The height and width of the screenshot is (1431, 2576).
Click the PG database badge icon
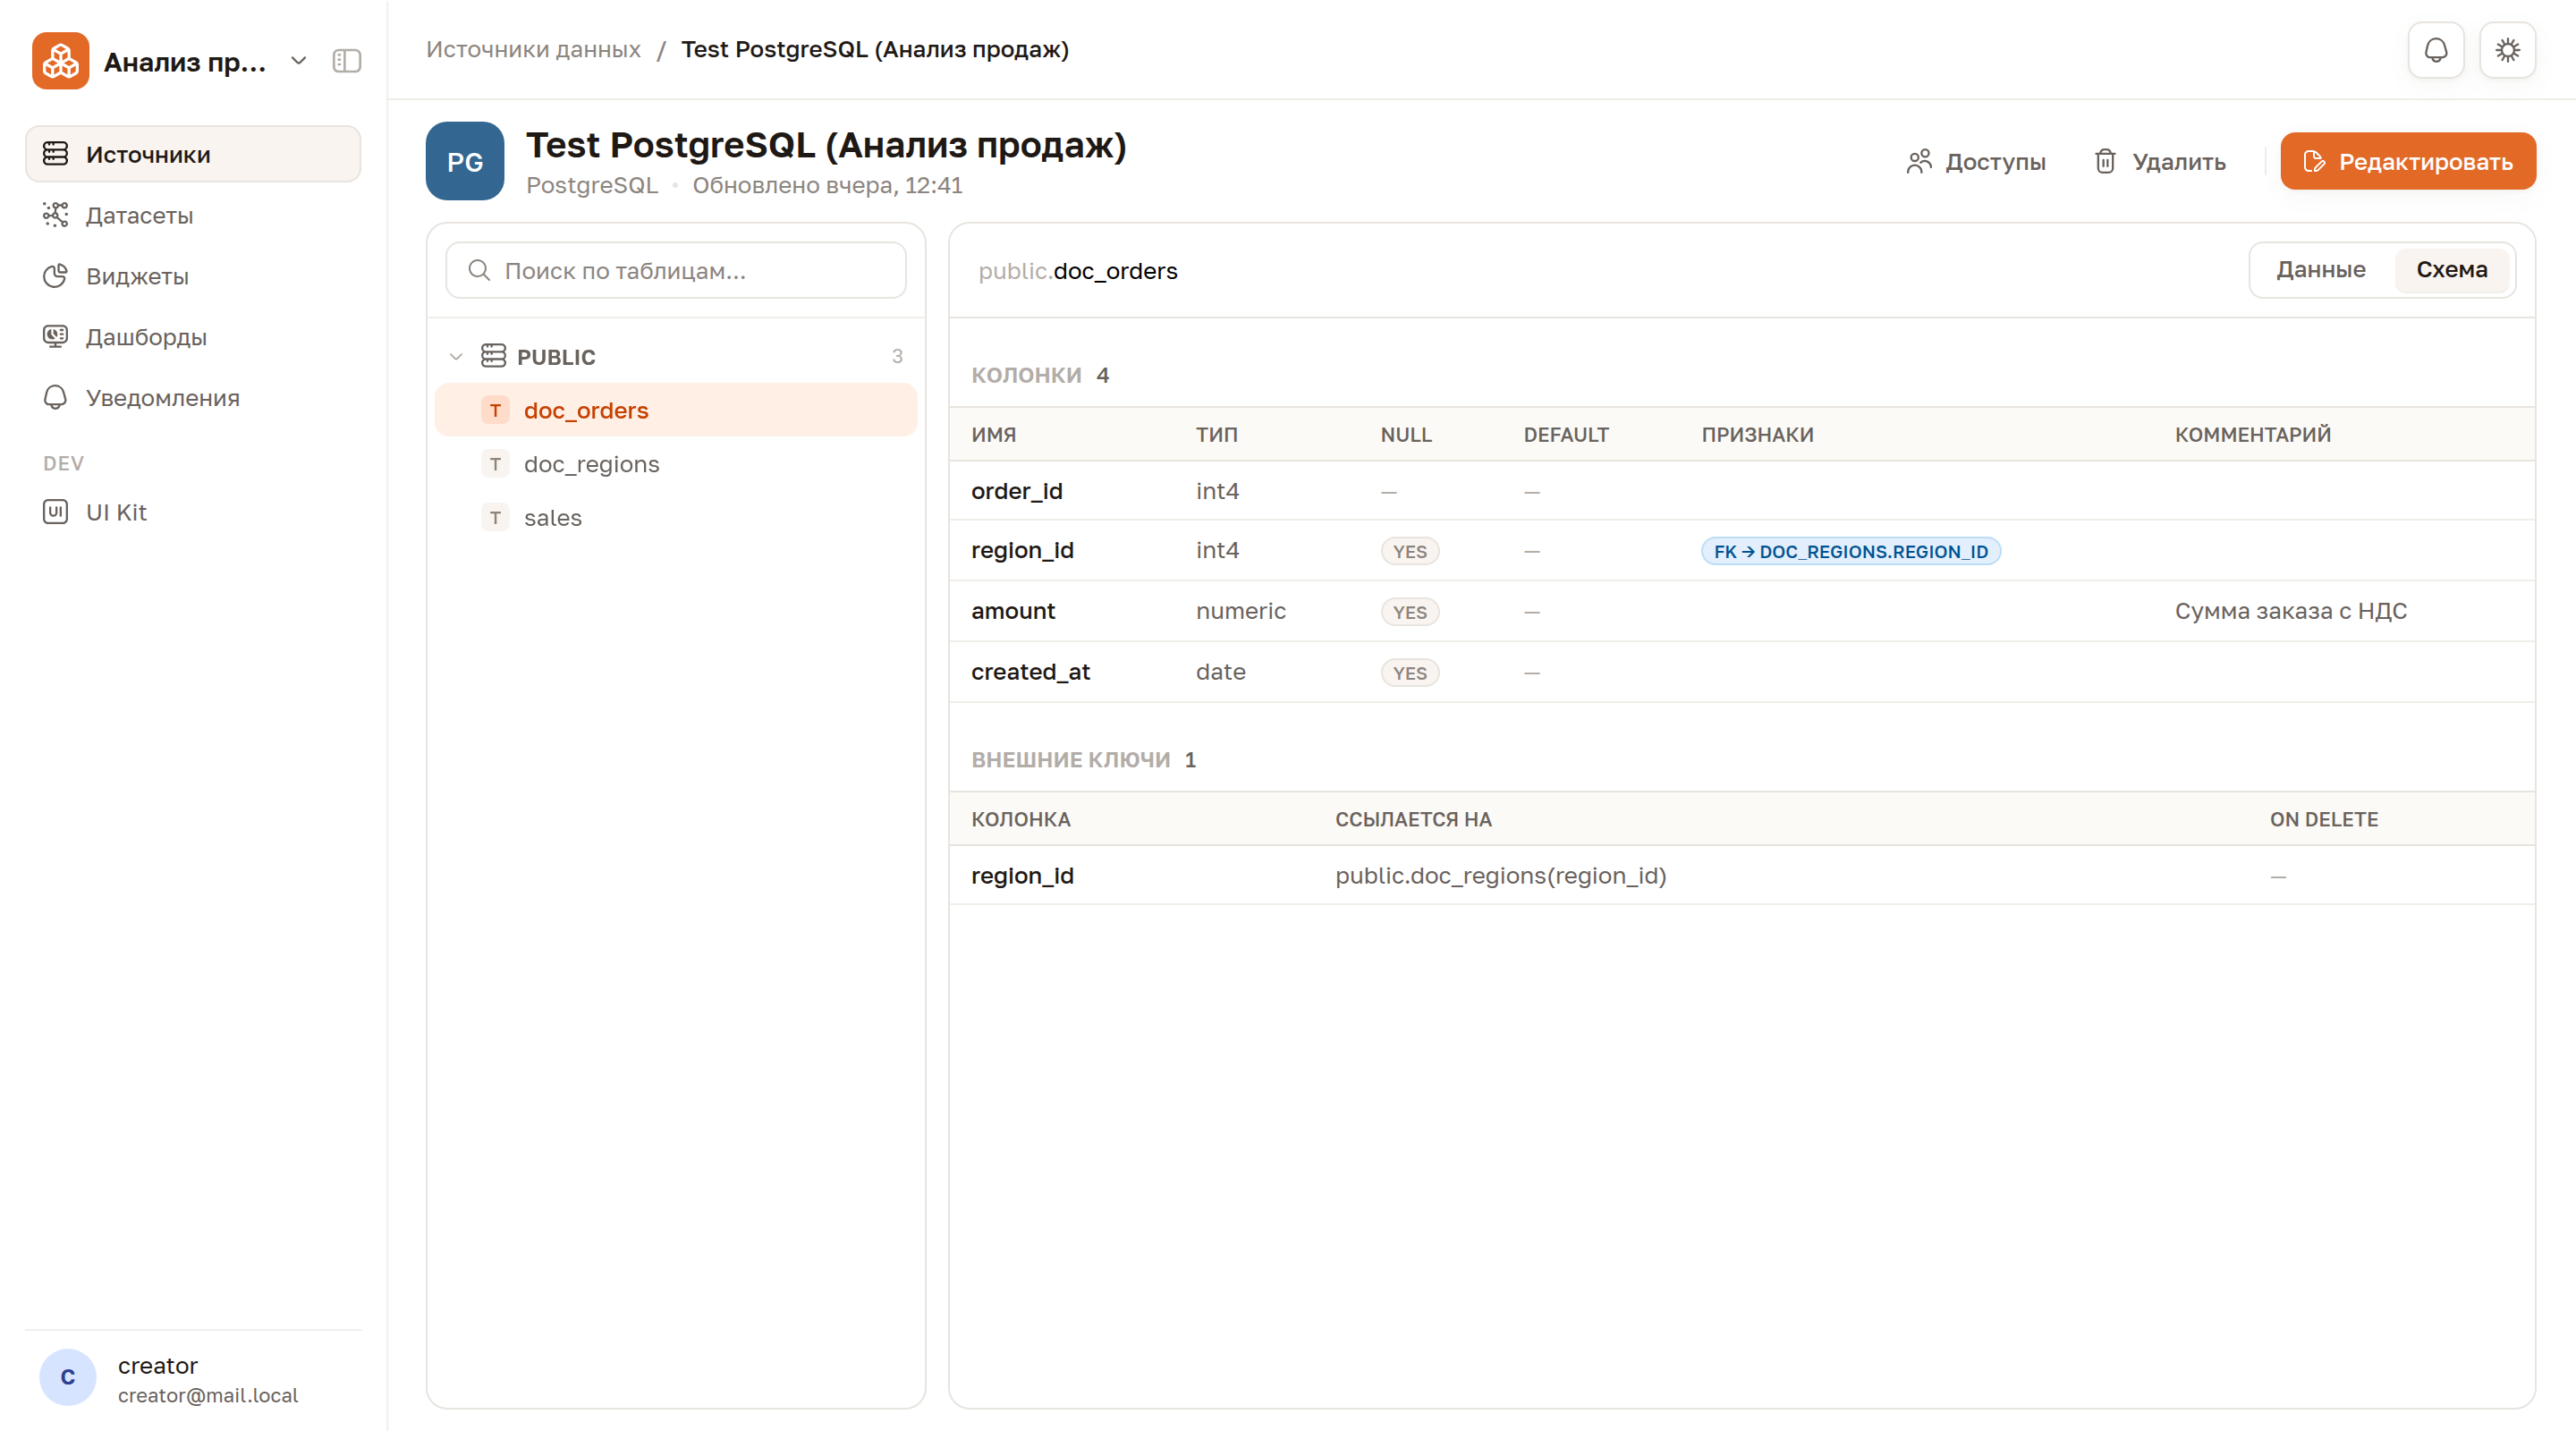tap(465, 161)
